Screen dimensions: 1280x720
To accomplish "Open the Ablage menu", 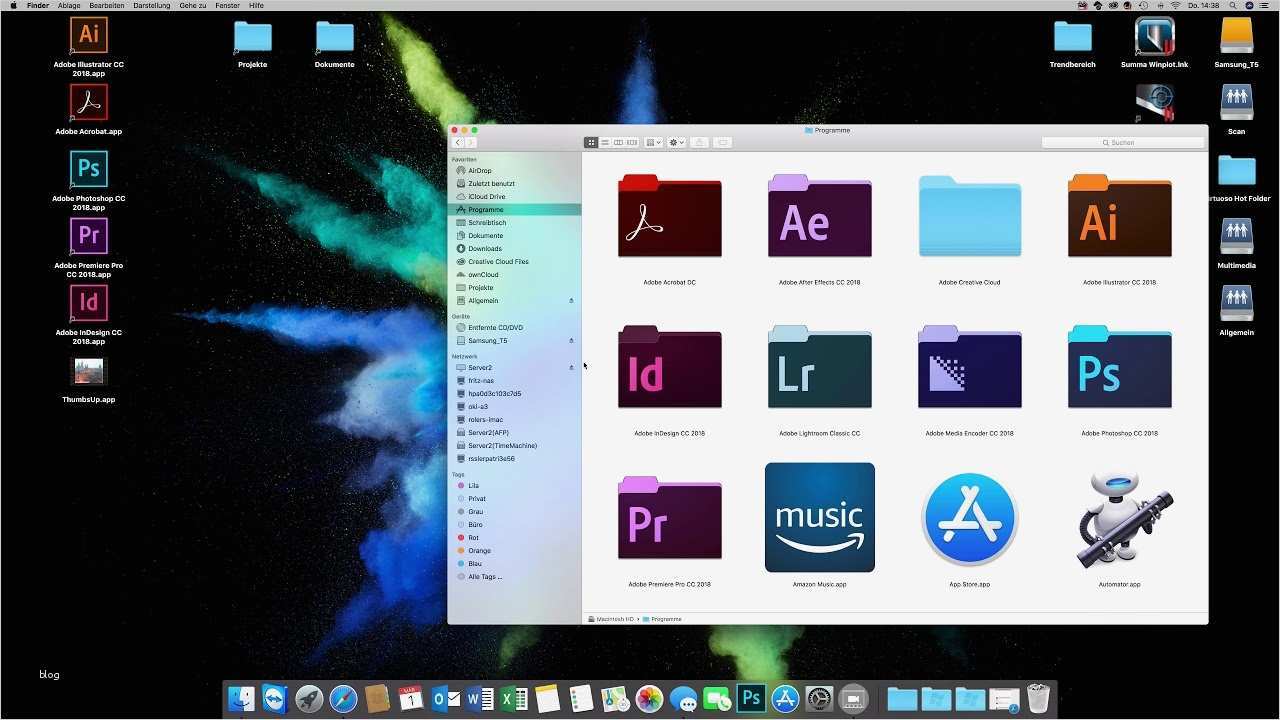I will coord(69,6).
